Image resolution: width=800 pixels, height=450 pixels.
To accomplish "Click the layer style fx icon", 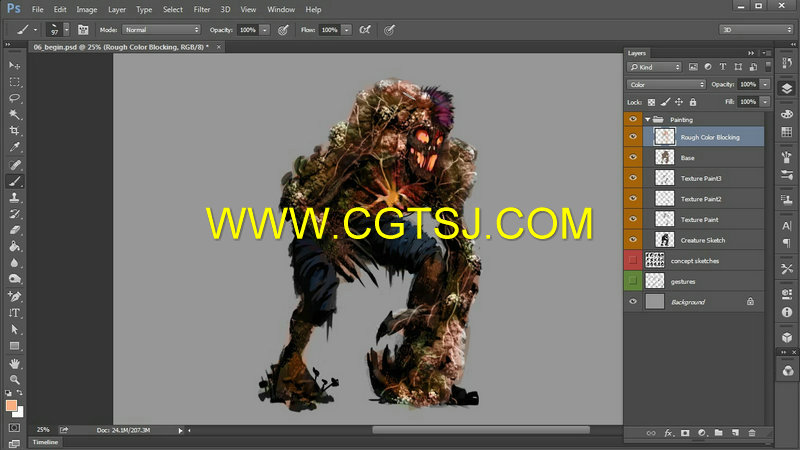I will coord(668,433).
